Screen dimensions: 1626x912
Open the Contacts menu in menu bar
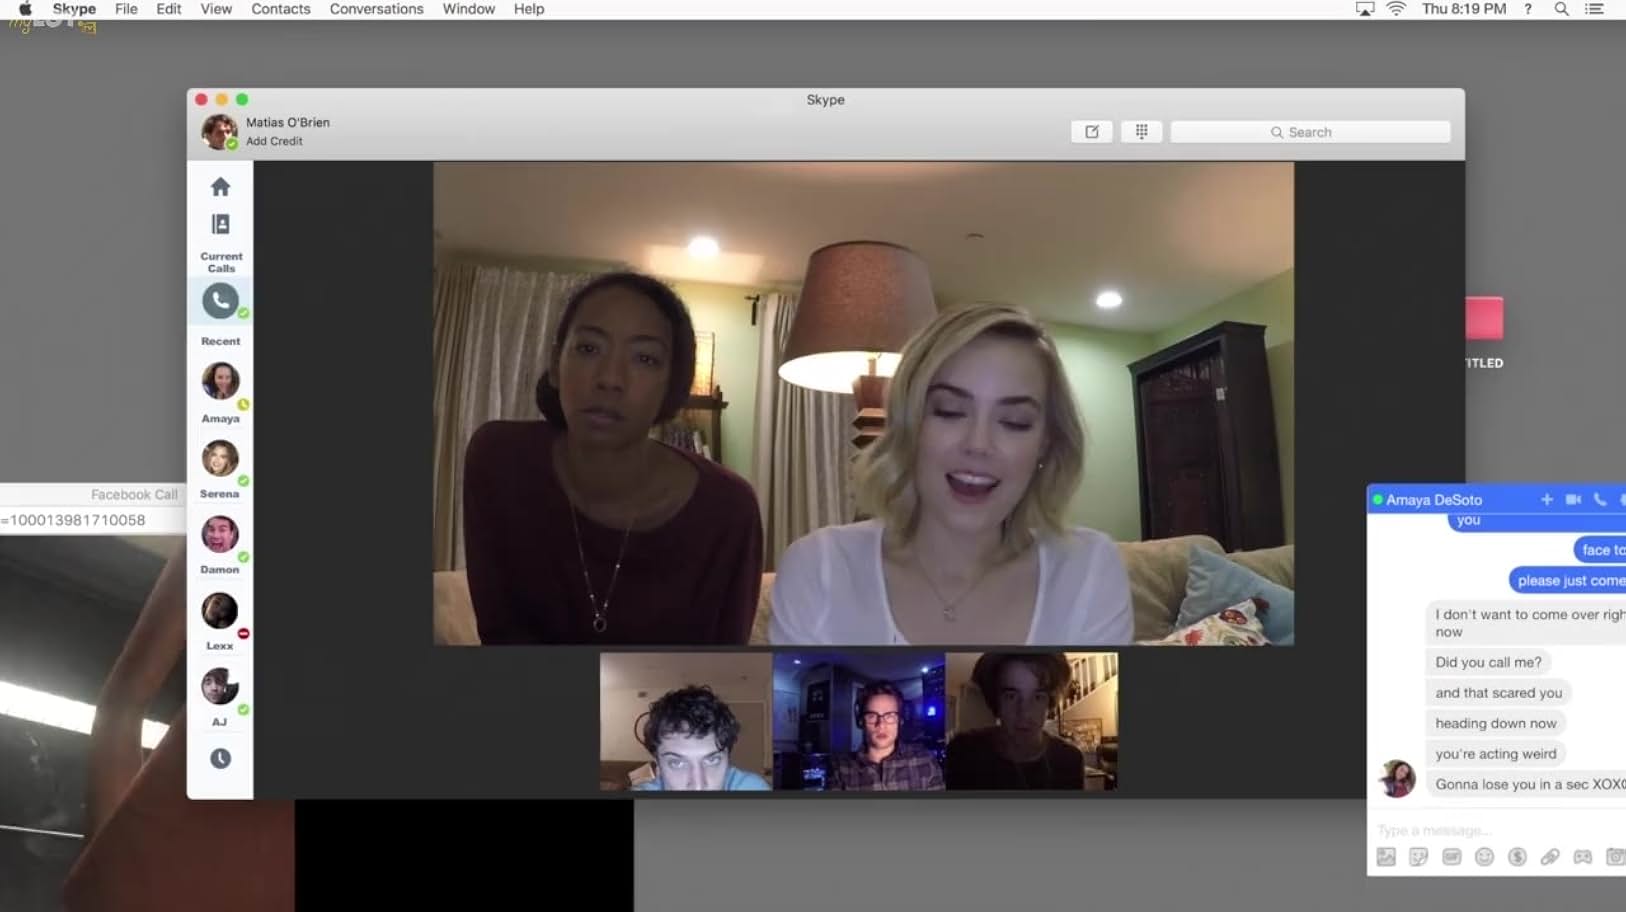coord(280,9)
